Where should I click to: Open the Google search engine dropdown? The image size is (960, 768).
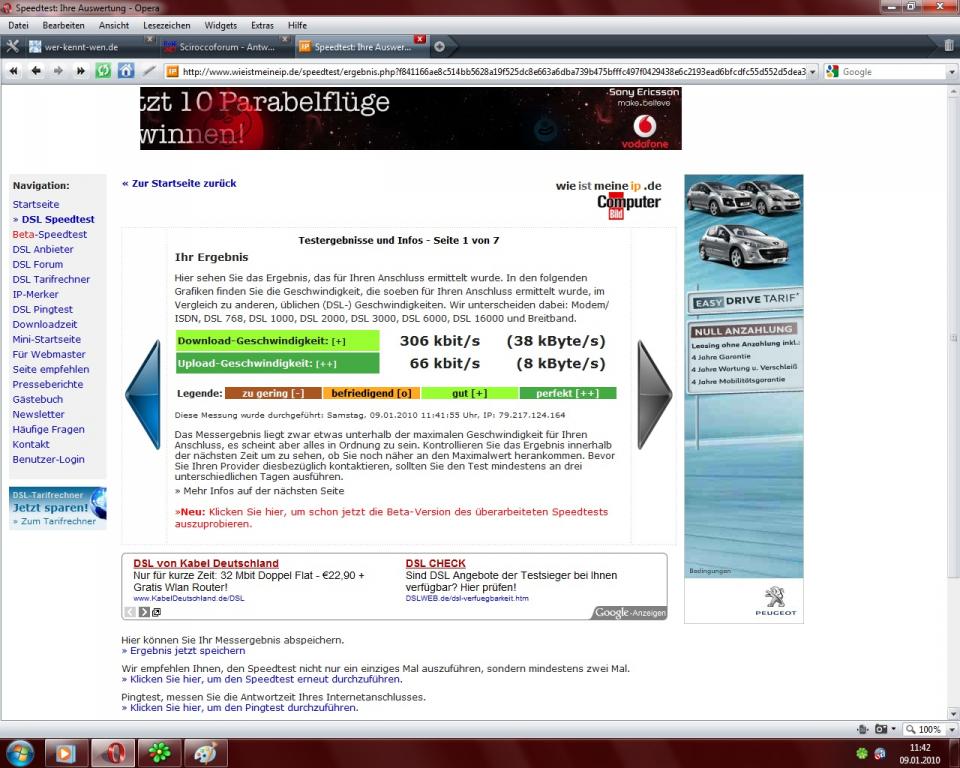[832, 72]
